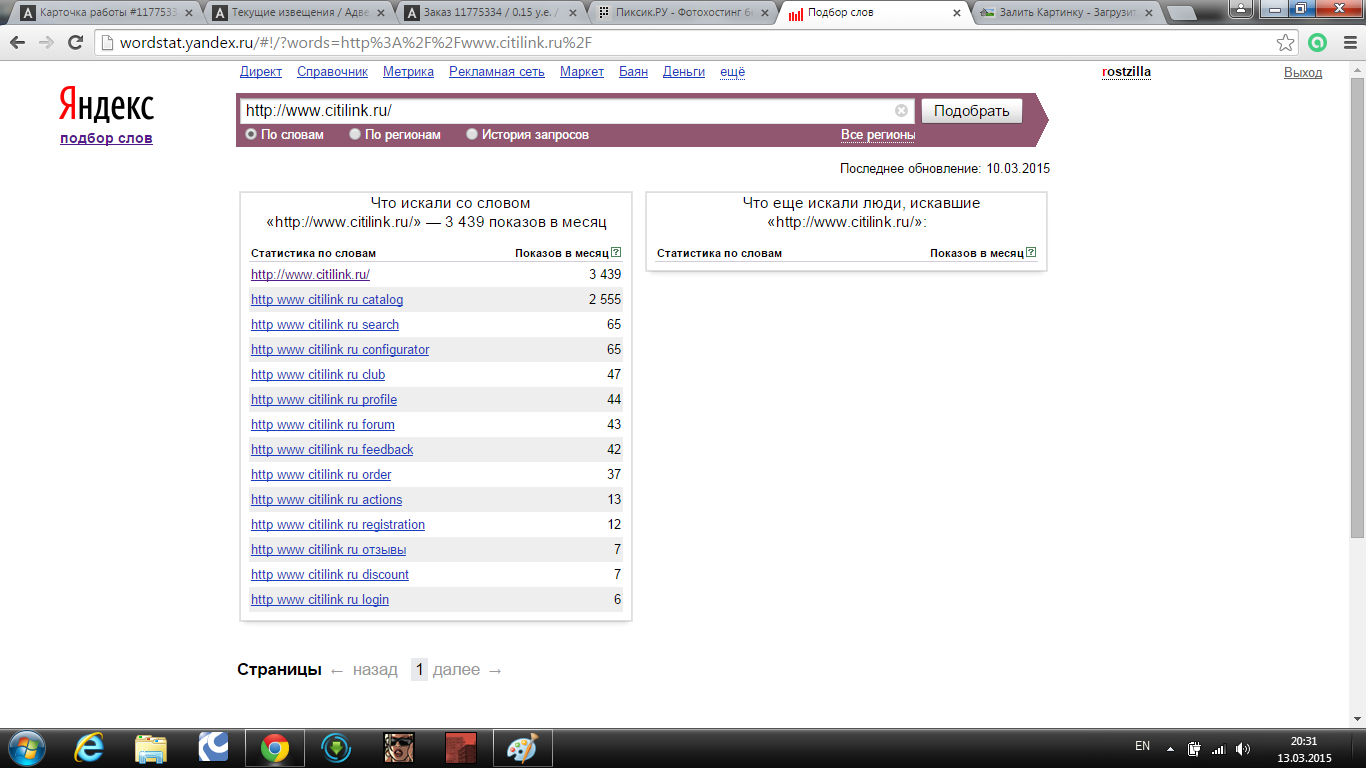Launch Internet Explorer from the taskbar
The height and width of the screenshot is (768, 1366).
point(90,748)
